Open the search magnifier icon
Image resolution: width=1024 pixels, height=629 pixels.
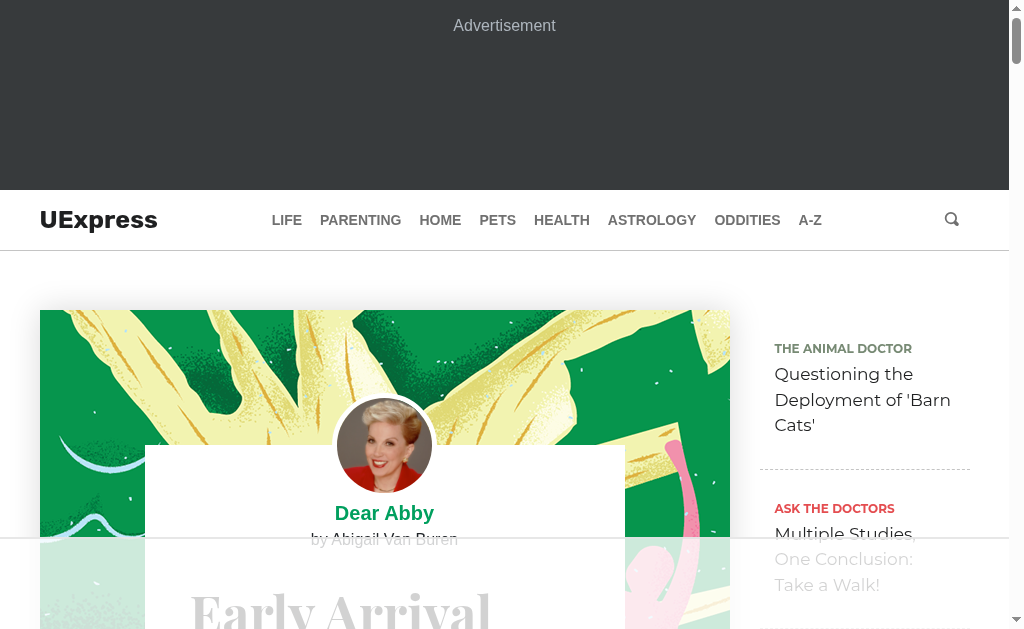(952, 219)
